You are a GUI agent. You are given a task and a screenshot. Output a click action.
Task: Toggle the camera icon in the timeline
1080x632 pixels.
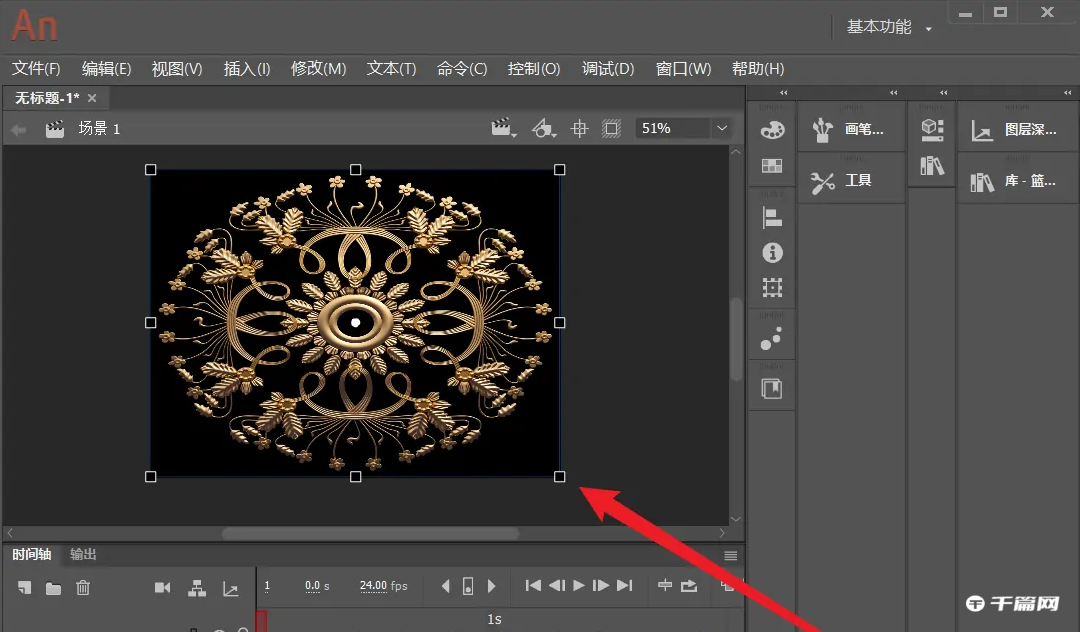(x=162, y=588)
